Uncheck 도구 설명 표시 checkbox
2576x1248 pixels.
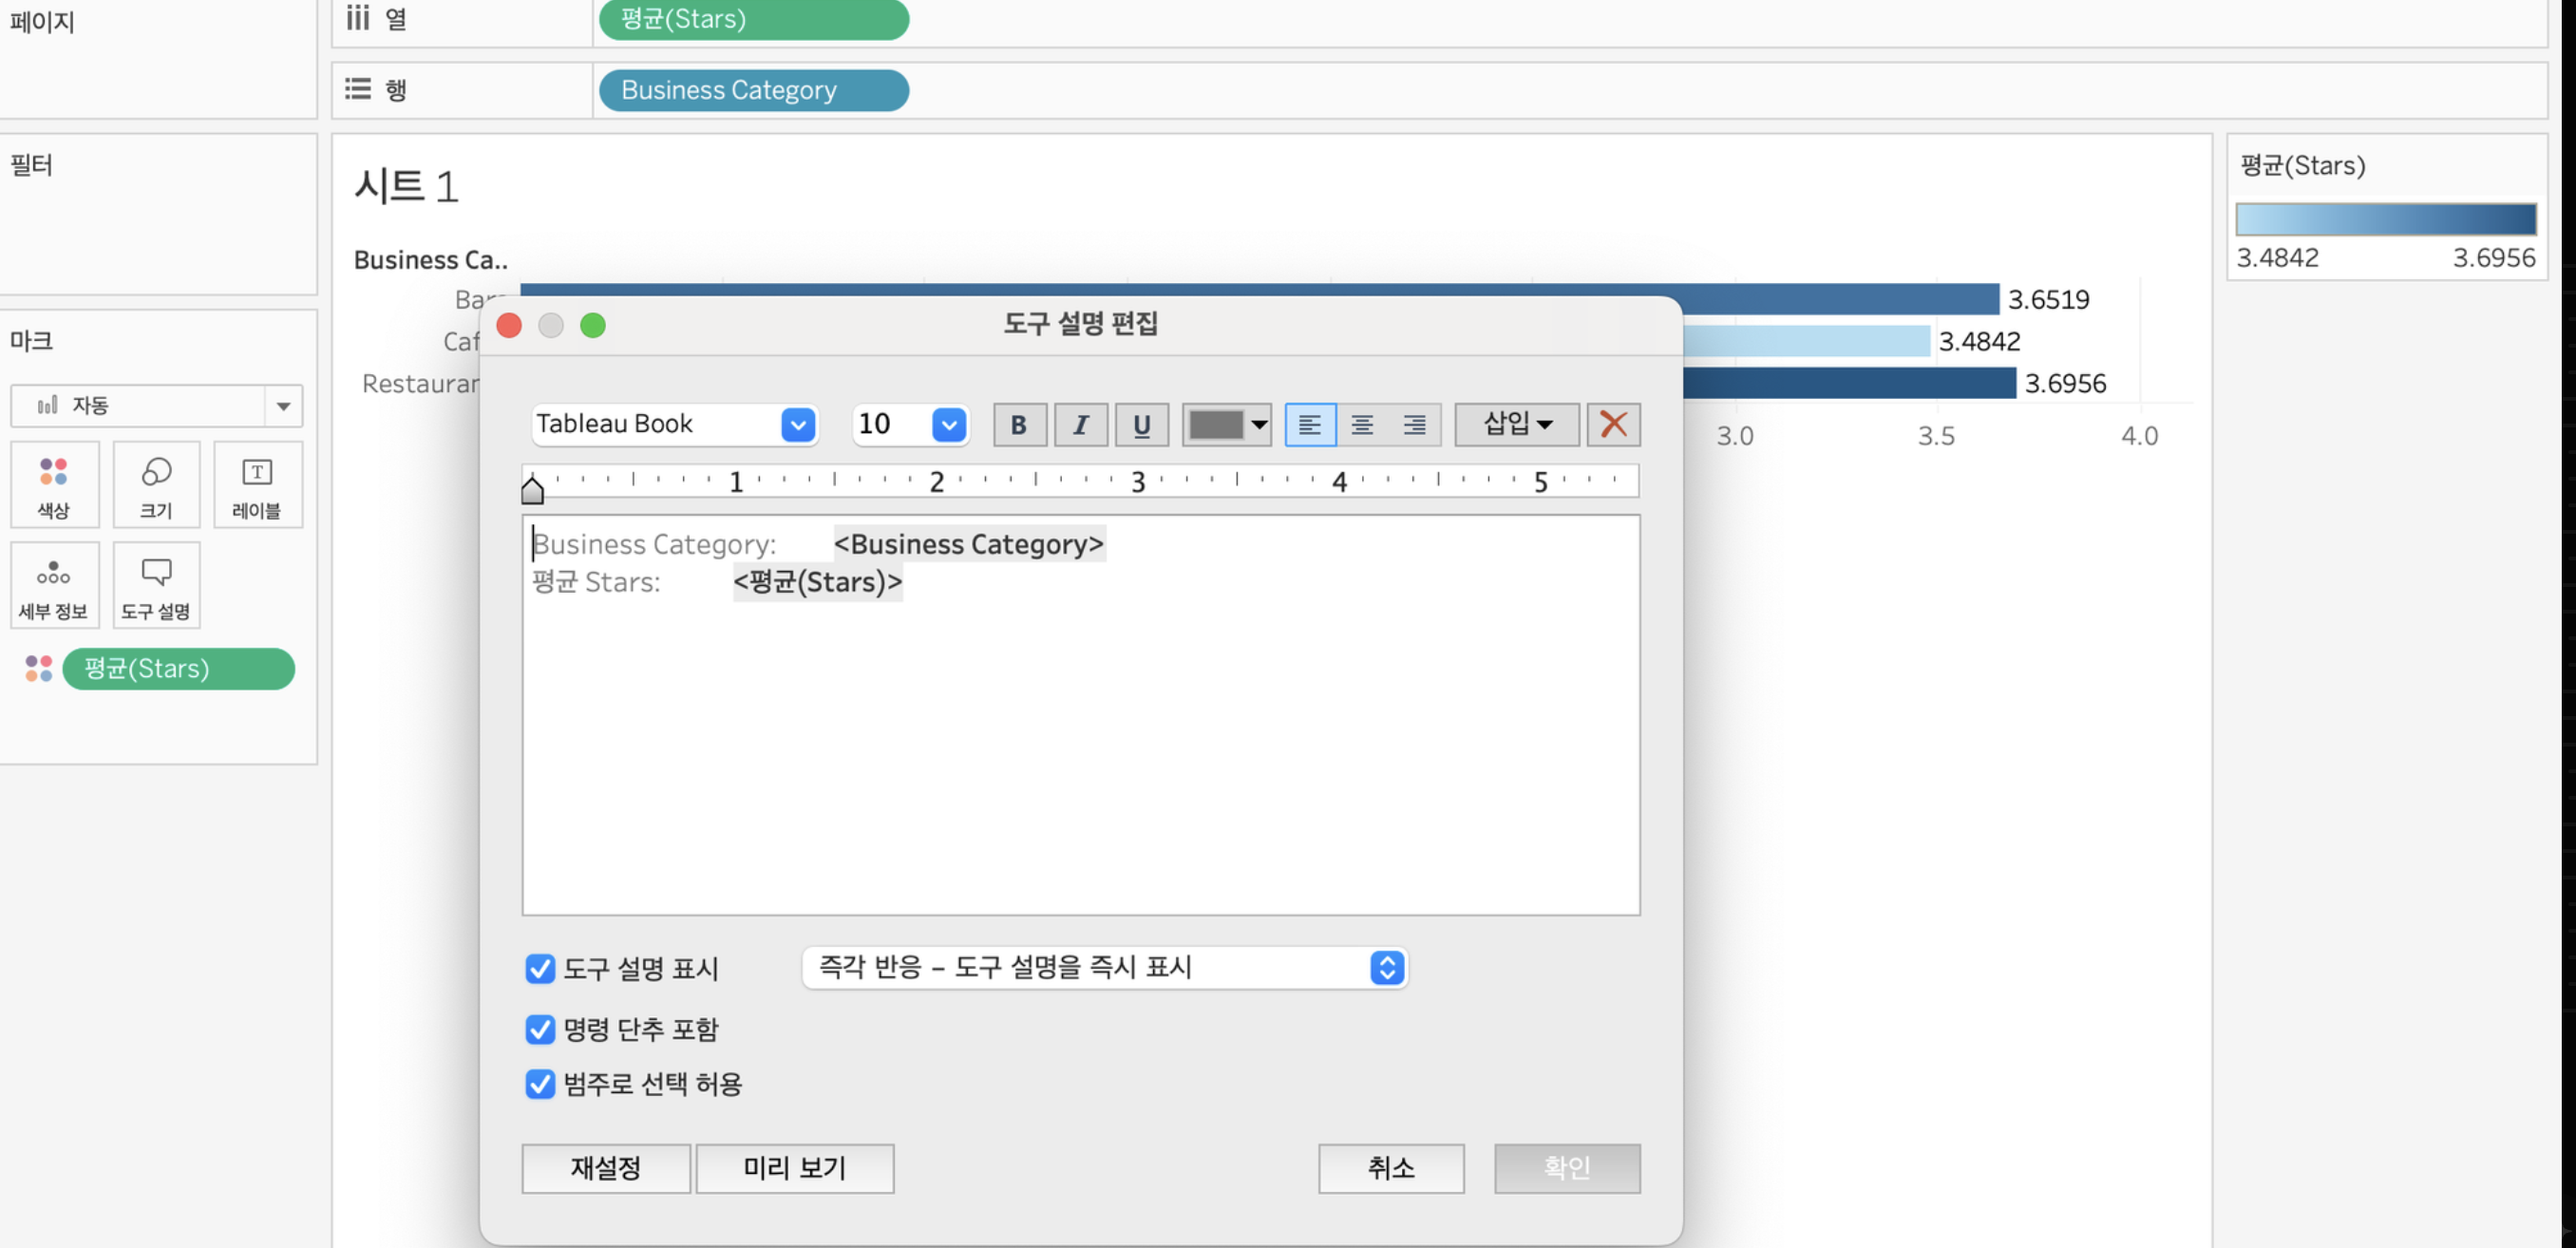pos(540,968)
